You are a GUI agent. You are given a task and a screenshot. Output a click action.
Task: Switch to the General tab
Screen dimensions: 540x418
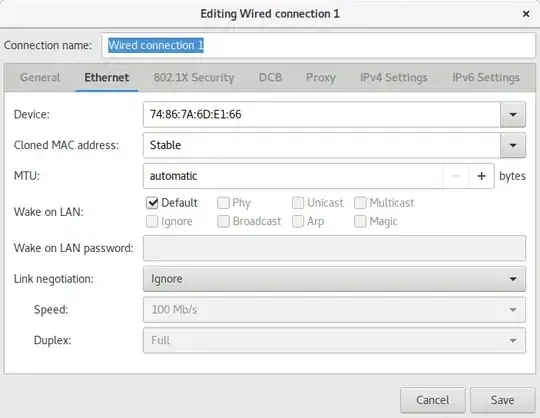40,77
